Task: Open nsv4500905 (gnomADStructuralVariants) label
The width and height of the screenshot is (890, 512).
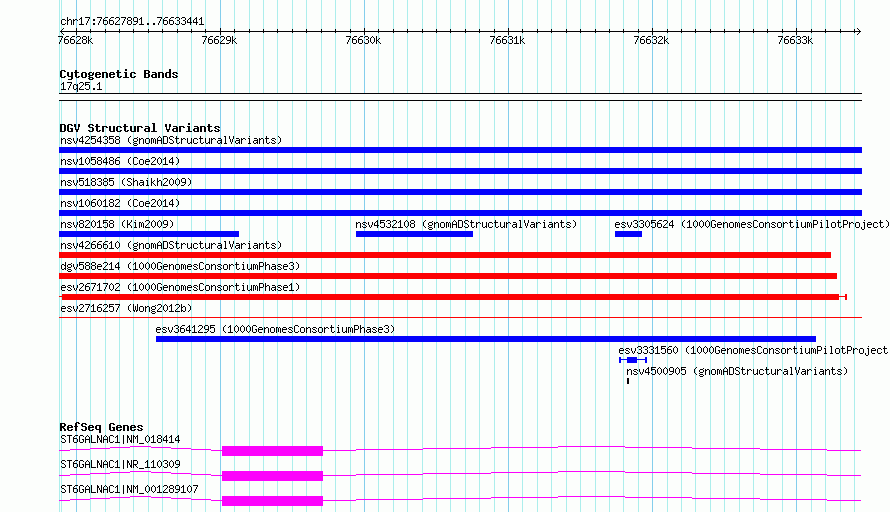Action: [737, 371]
